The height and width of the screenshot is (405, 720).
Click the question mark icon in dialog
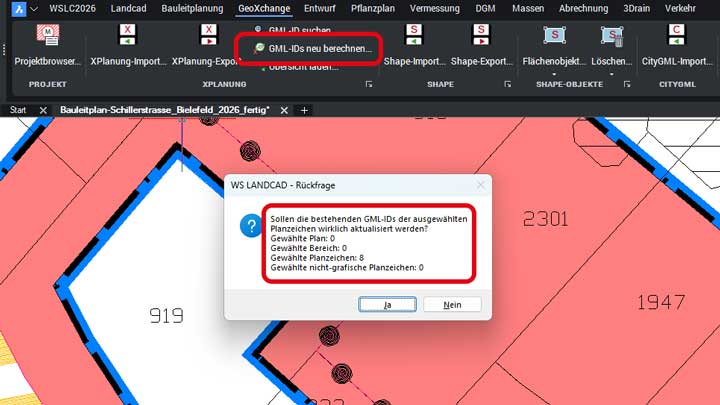[x=251, y=225]
